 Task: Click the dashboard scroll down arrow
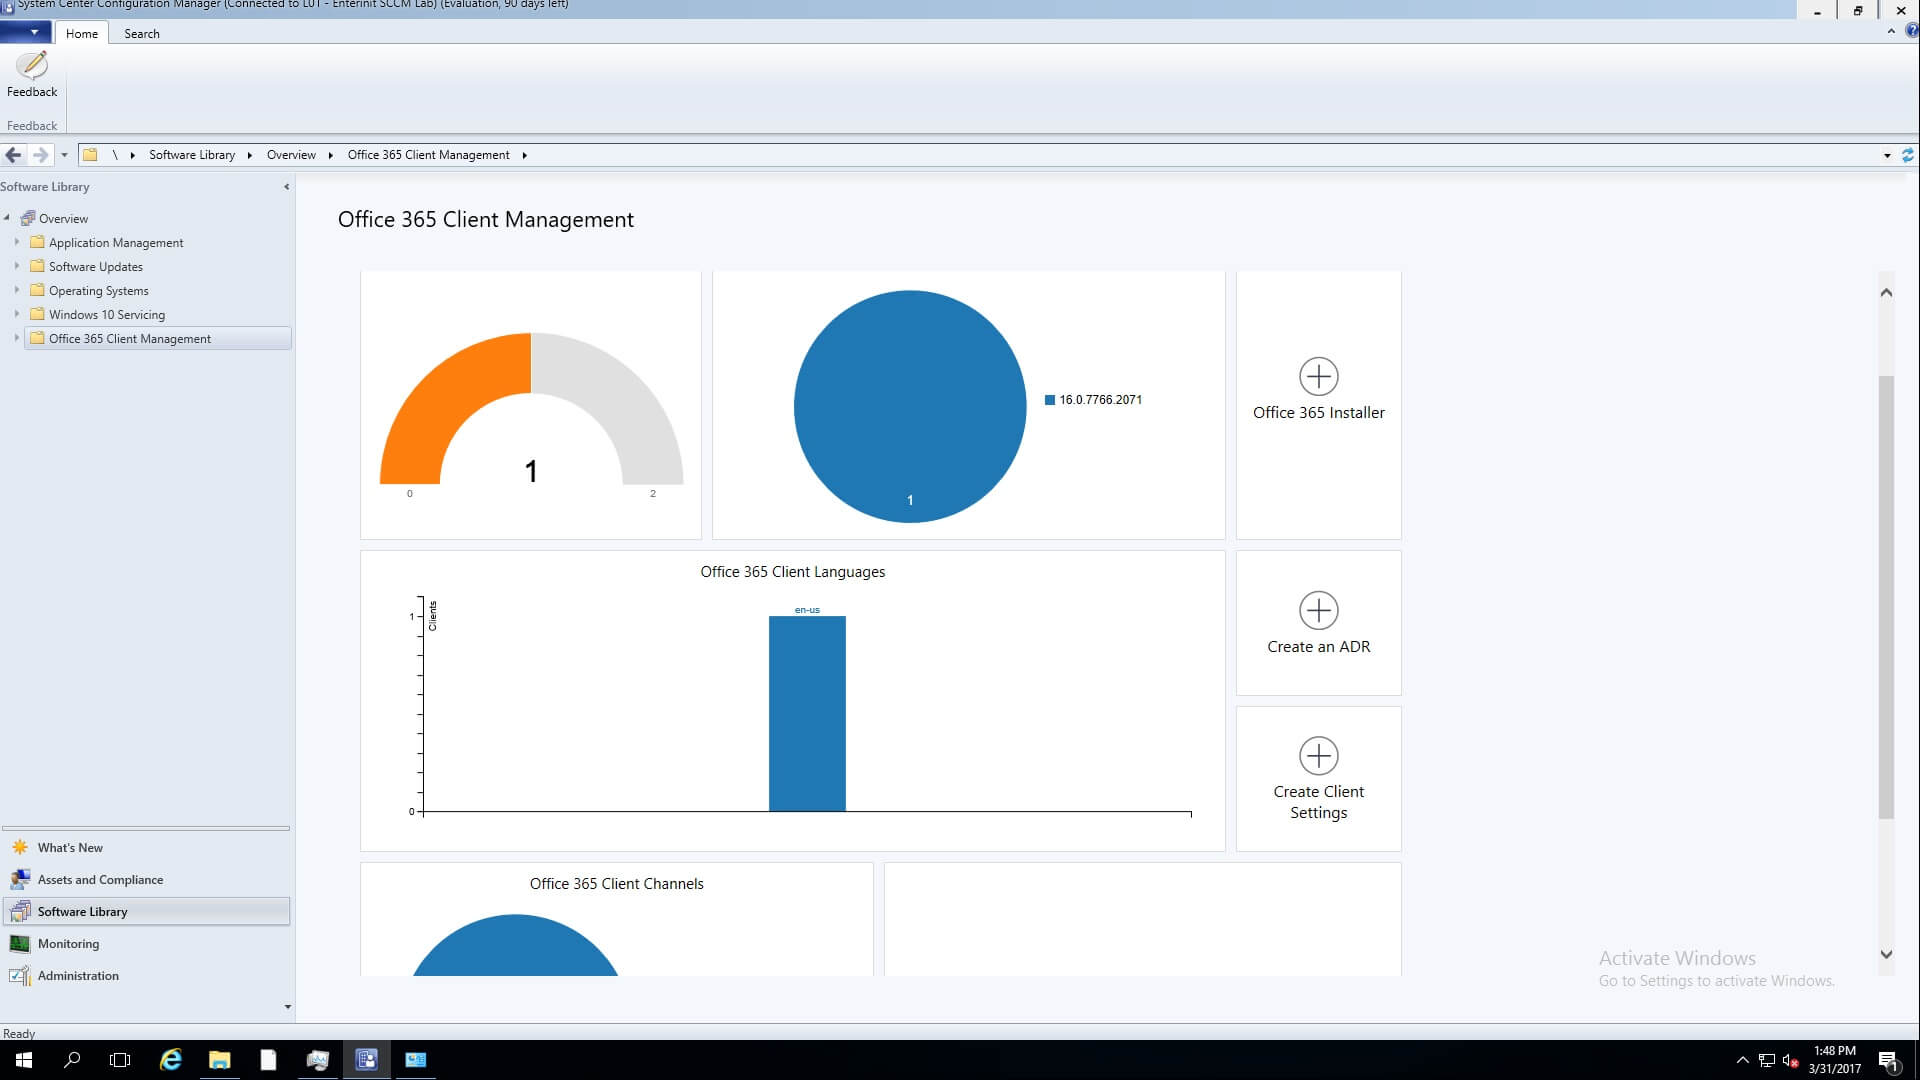(x=1886, y=954)
